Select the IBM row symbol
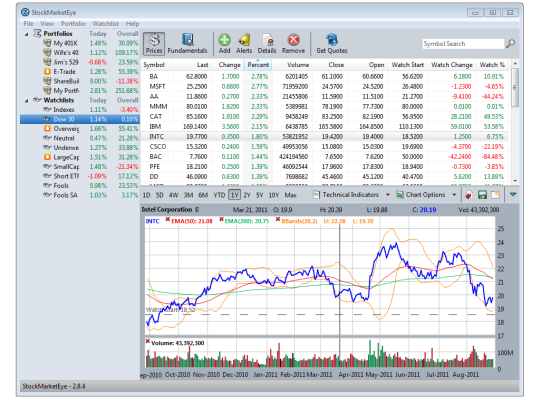The image size is (540, 399). (x=155, y=127)
